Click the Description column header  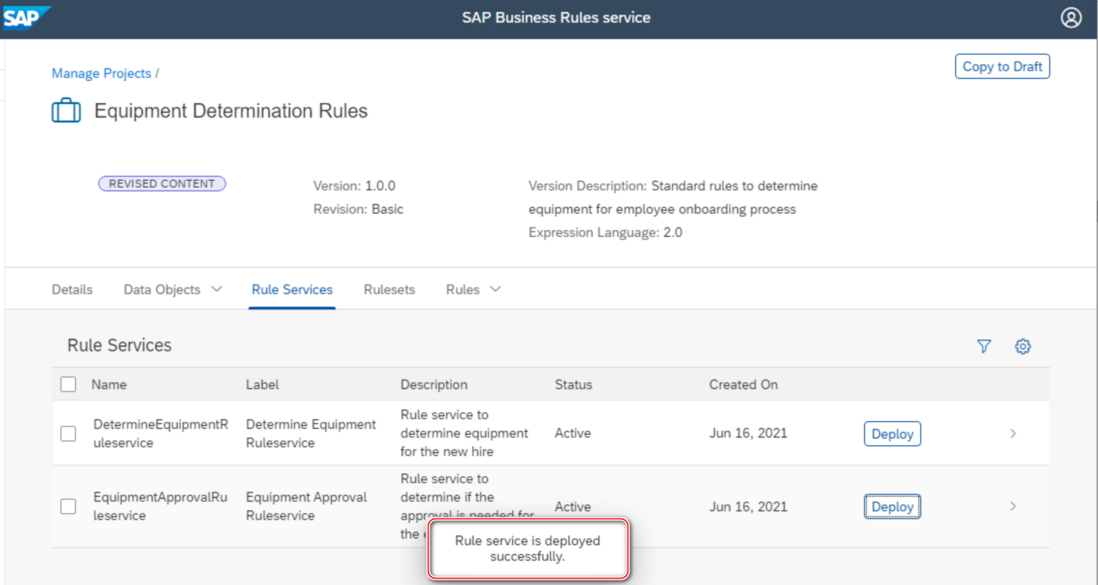tap(433, 385)
